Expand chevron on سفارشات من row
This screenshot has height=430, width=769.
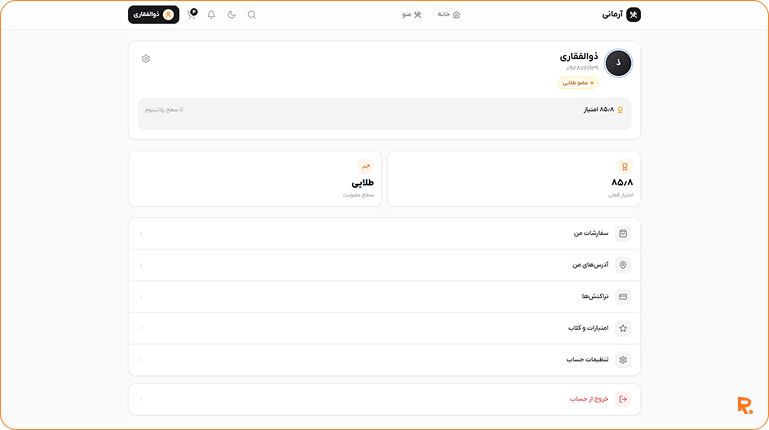pos(141,234)
